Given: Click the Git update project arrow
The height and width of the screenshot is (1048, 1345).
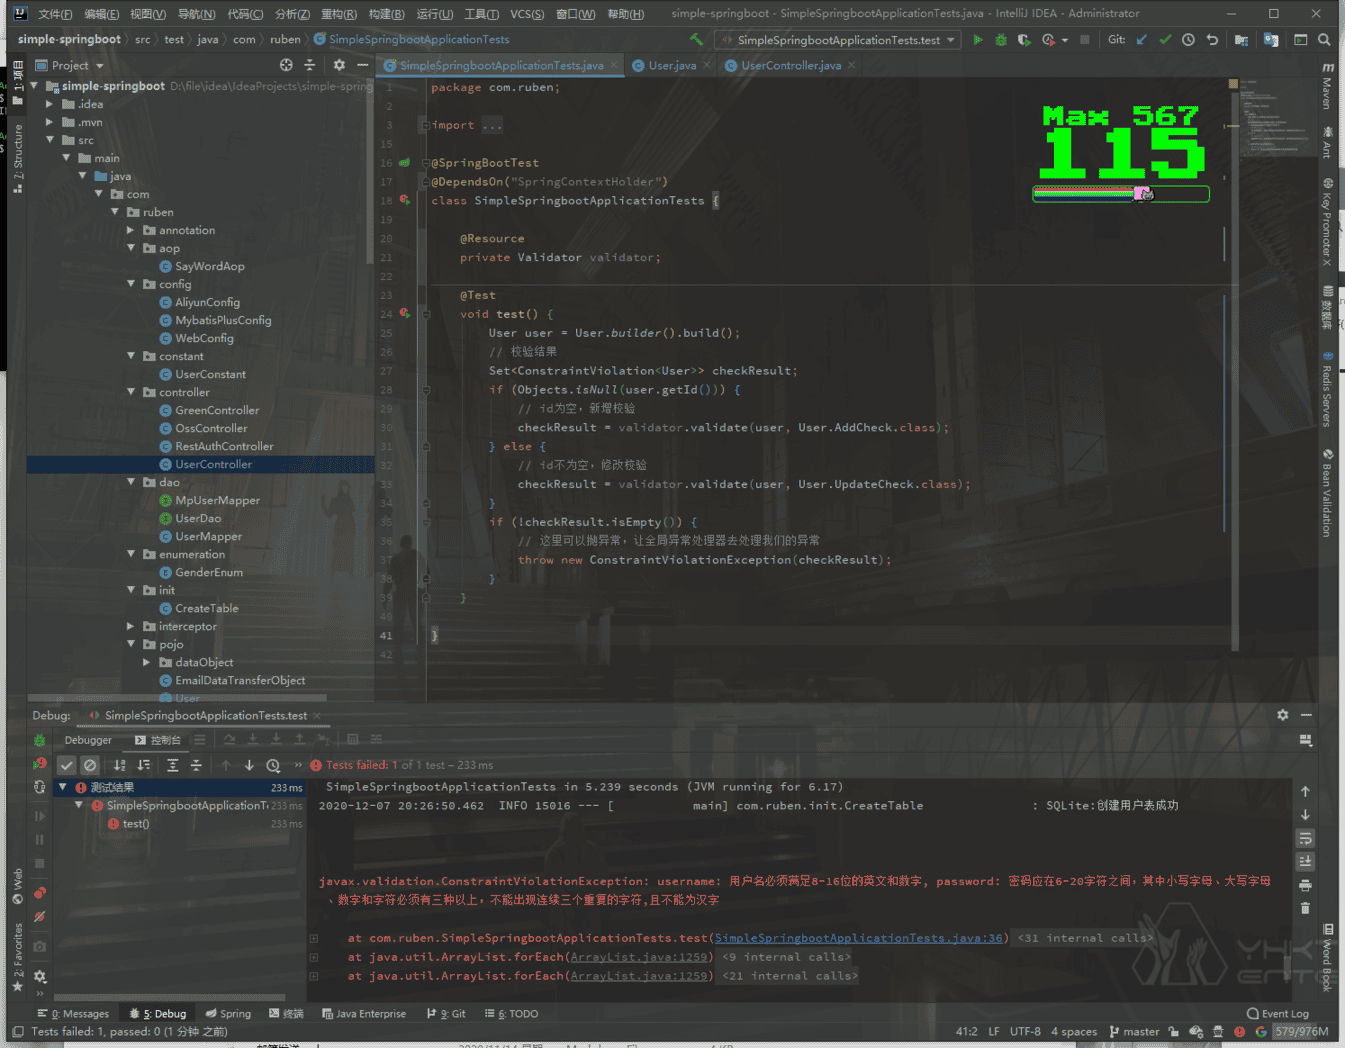Looking at the screenshot, I should 1142,40.
